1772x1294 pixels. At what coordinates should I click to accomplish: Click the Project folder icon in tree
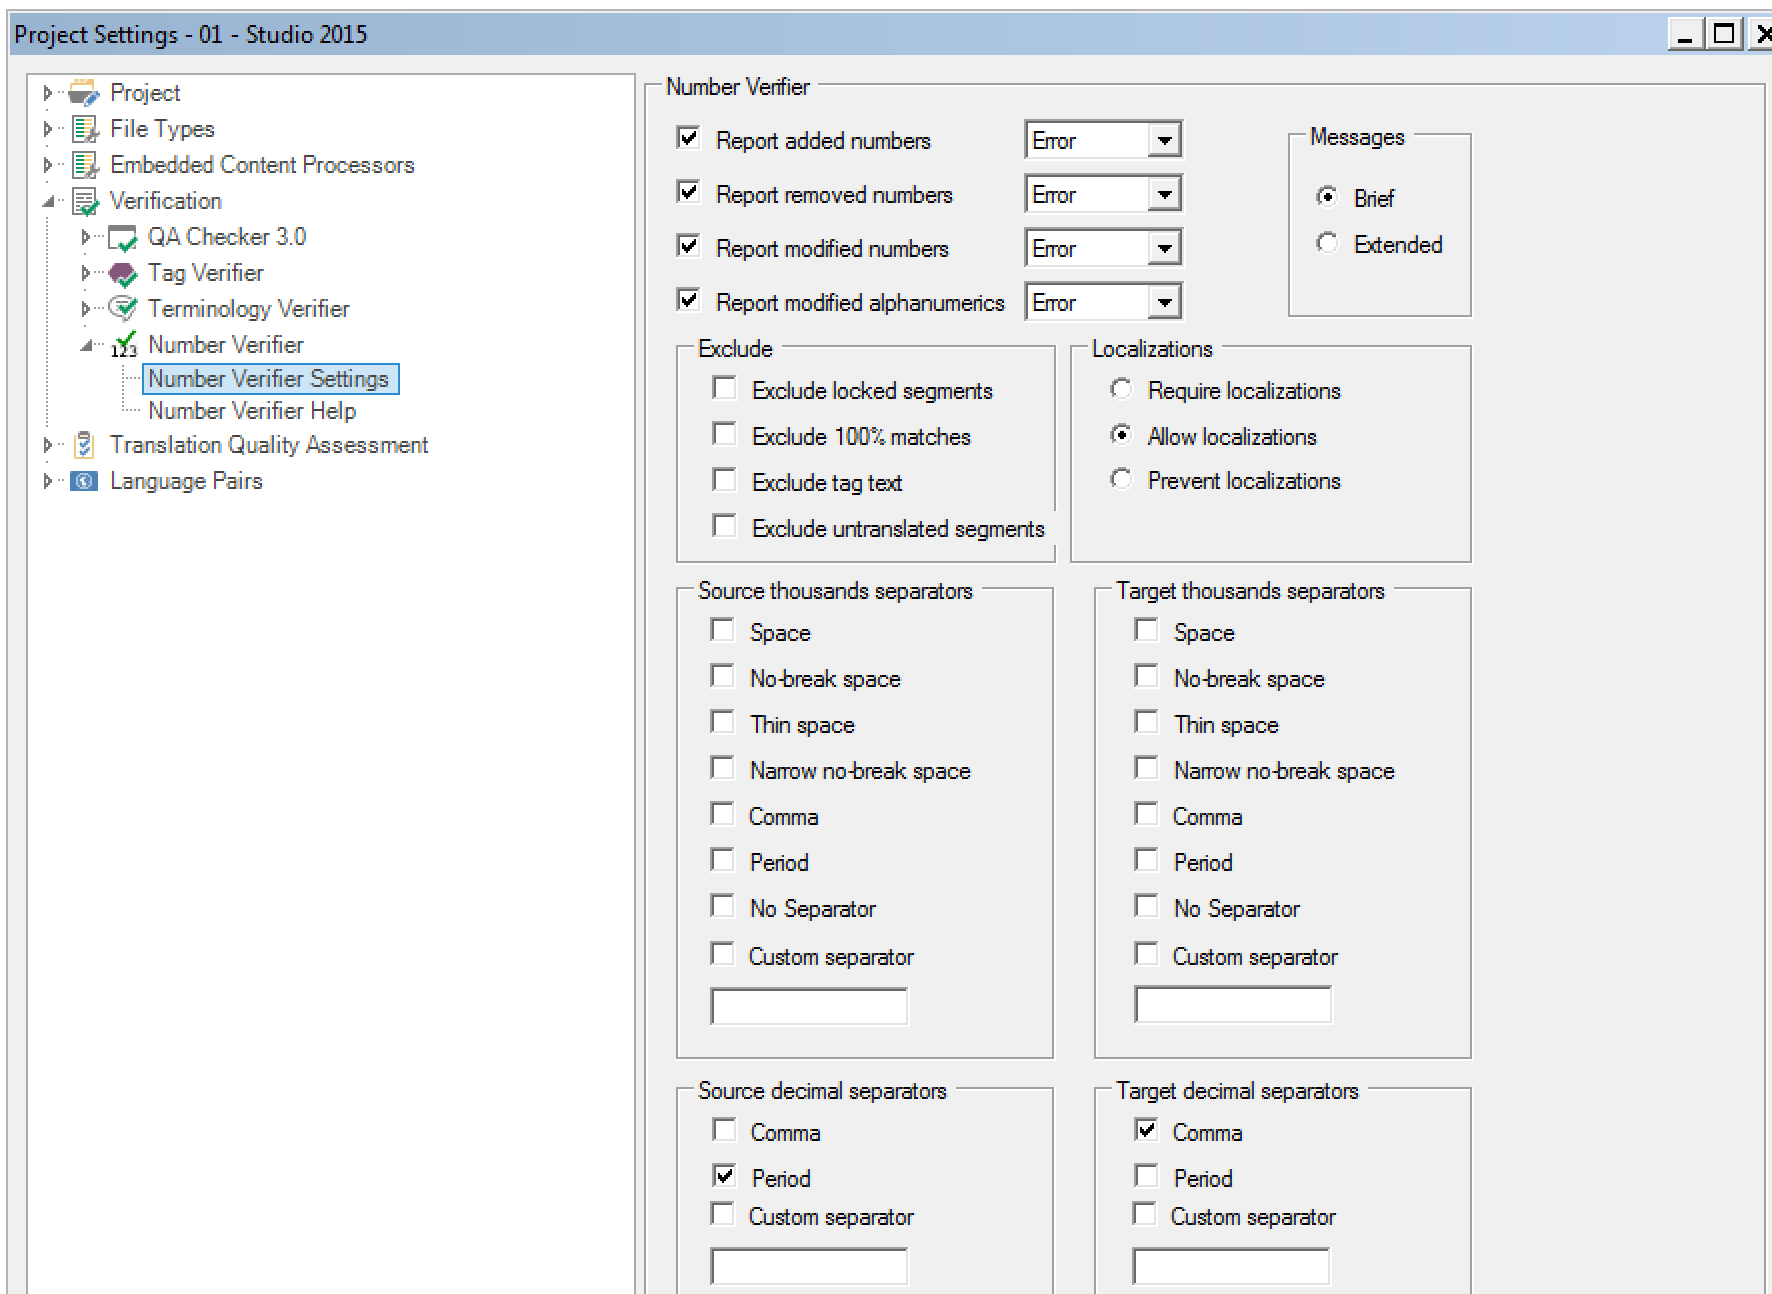pyautogui.click(x=84, y=93)
